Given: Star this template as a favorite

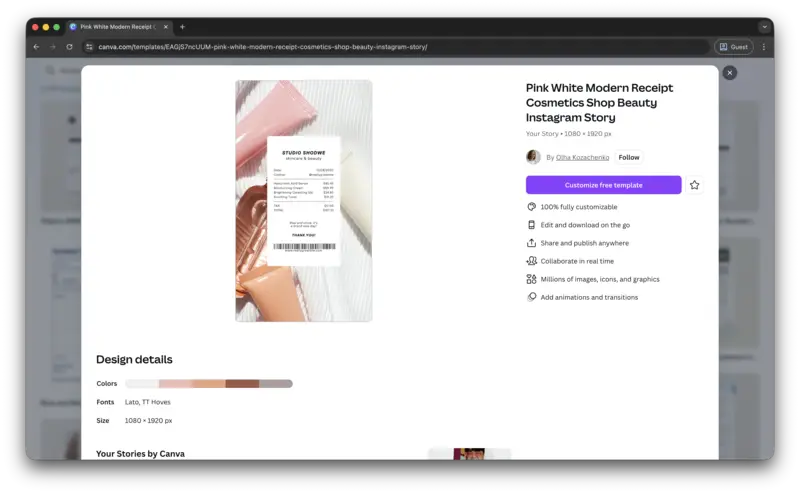Looking at the screenshot, I should pyautogui.click(x=694, y=185).
